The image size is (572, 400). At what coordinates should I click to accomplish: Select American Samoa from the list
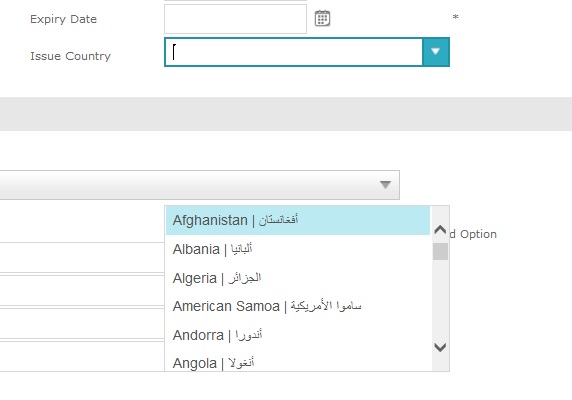point(298,306)
